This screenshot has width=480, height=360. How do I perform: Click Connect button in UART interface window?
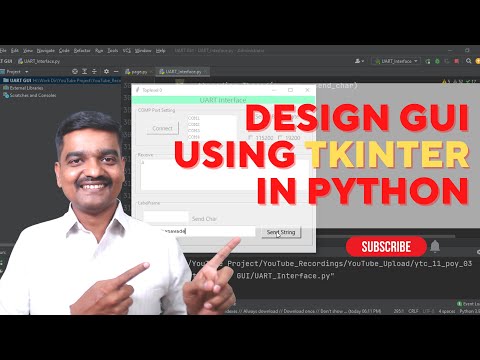(x=162, y=128)
